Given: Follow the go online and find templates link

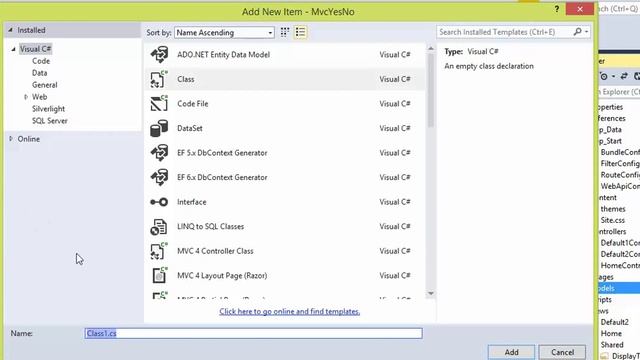Looking at the screenshot, I should (x=289, y=311).
